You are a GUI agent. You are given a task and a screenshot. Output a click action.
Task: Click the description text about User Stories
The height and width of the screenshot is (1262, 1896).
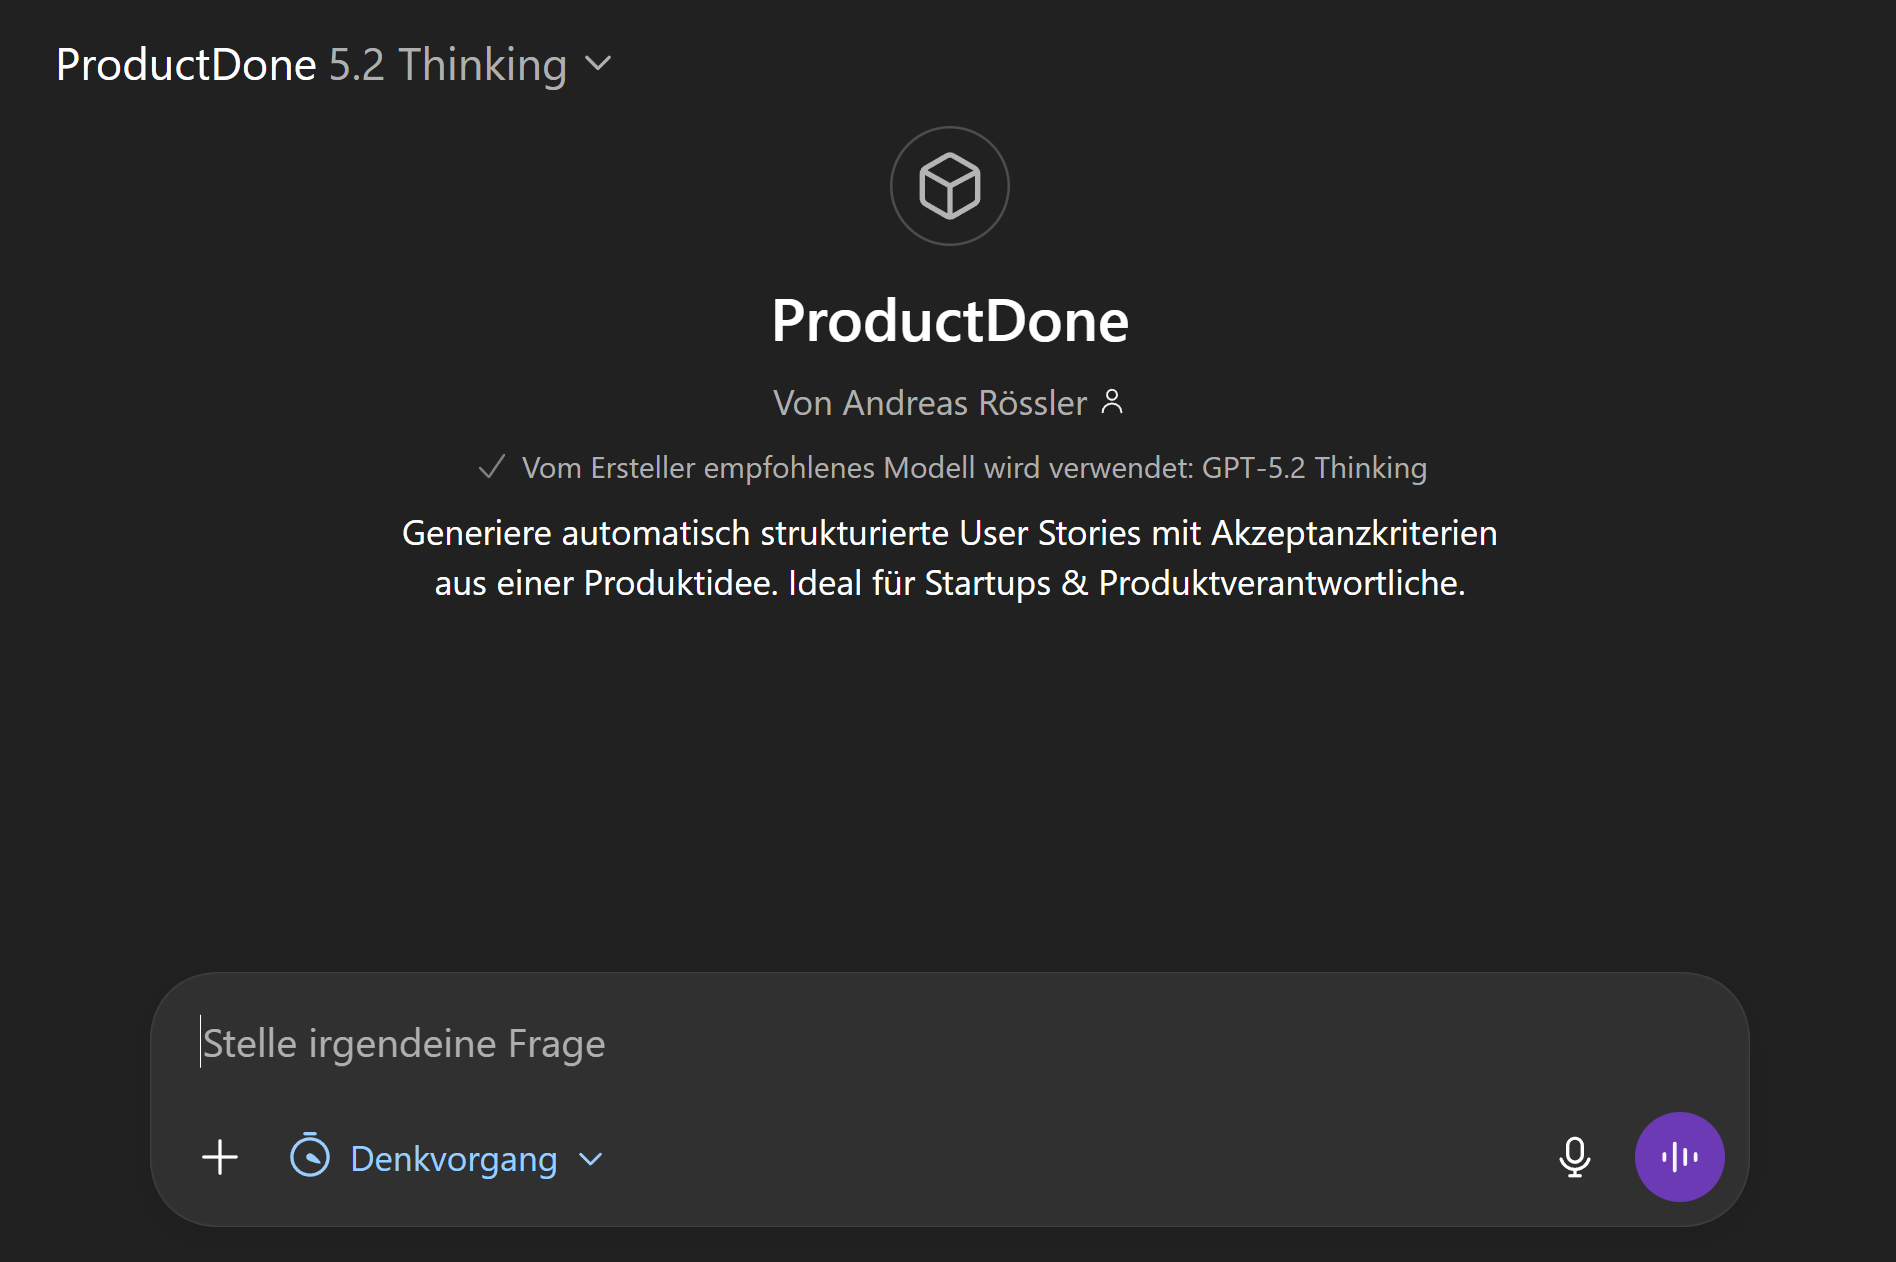coord(948,557)
